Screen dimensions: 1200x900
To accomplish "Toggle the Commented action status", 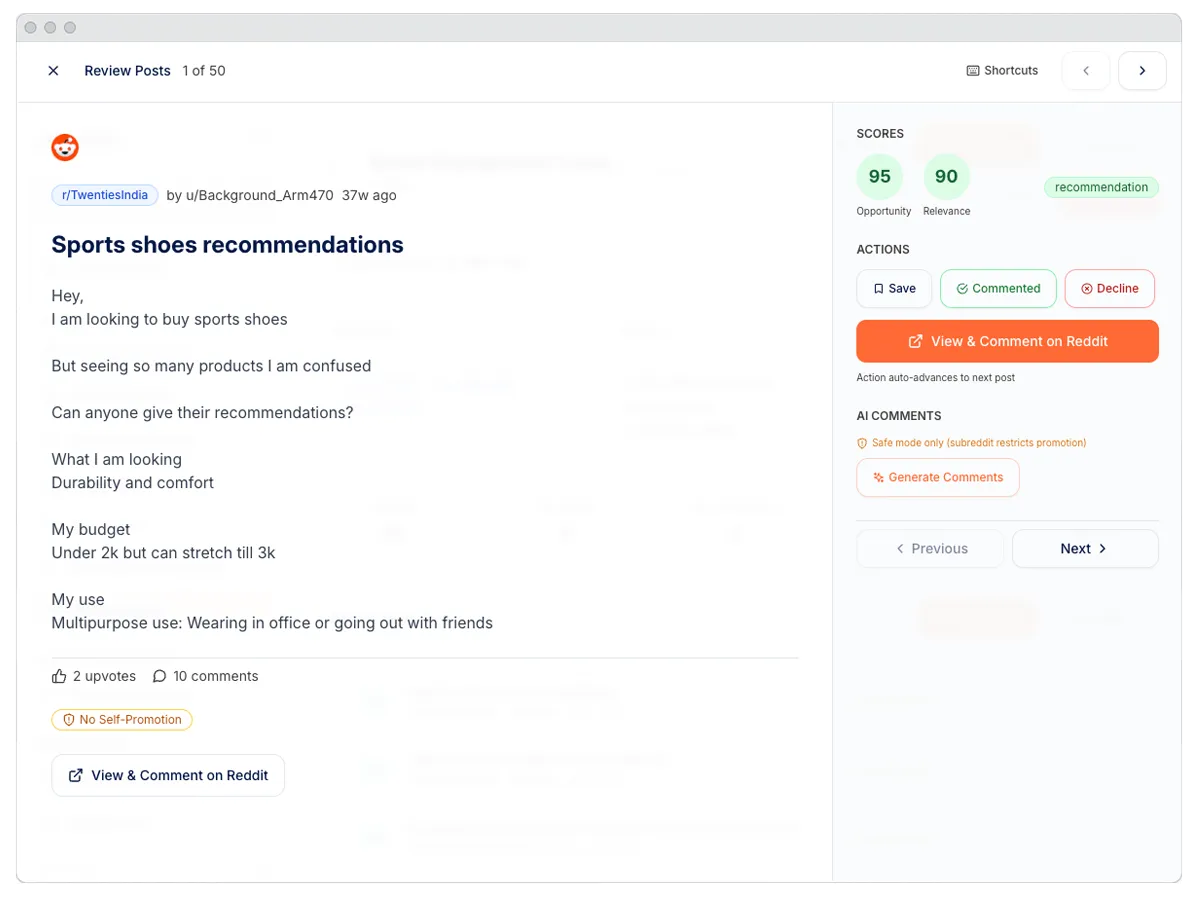I will 998,288.
